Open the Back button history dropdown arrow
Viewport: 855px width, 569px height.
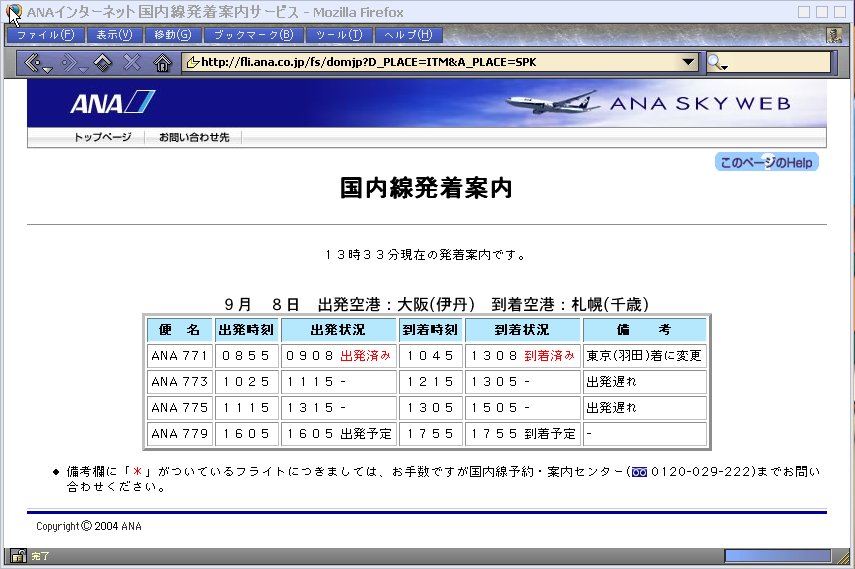coord(48,68)
